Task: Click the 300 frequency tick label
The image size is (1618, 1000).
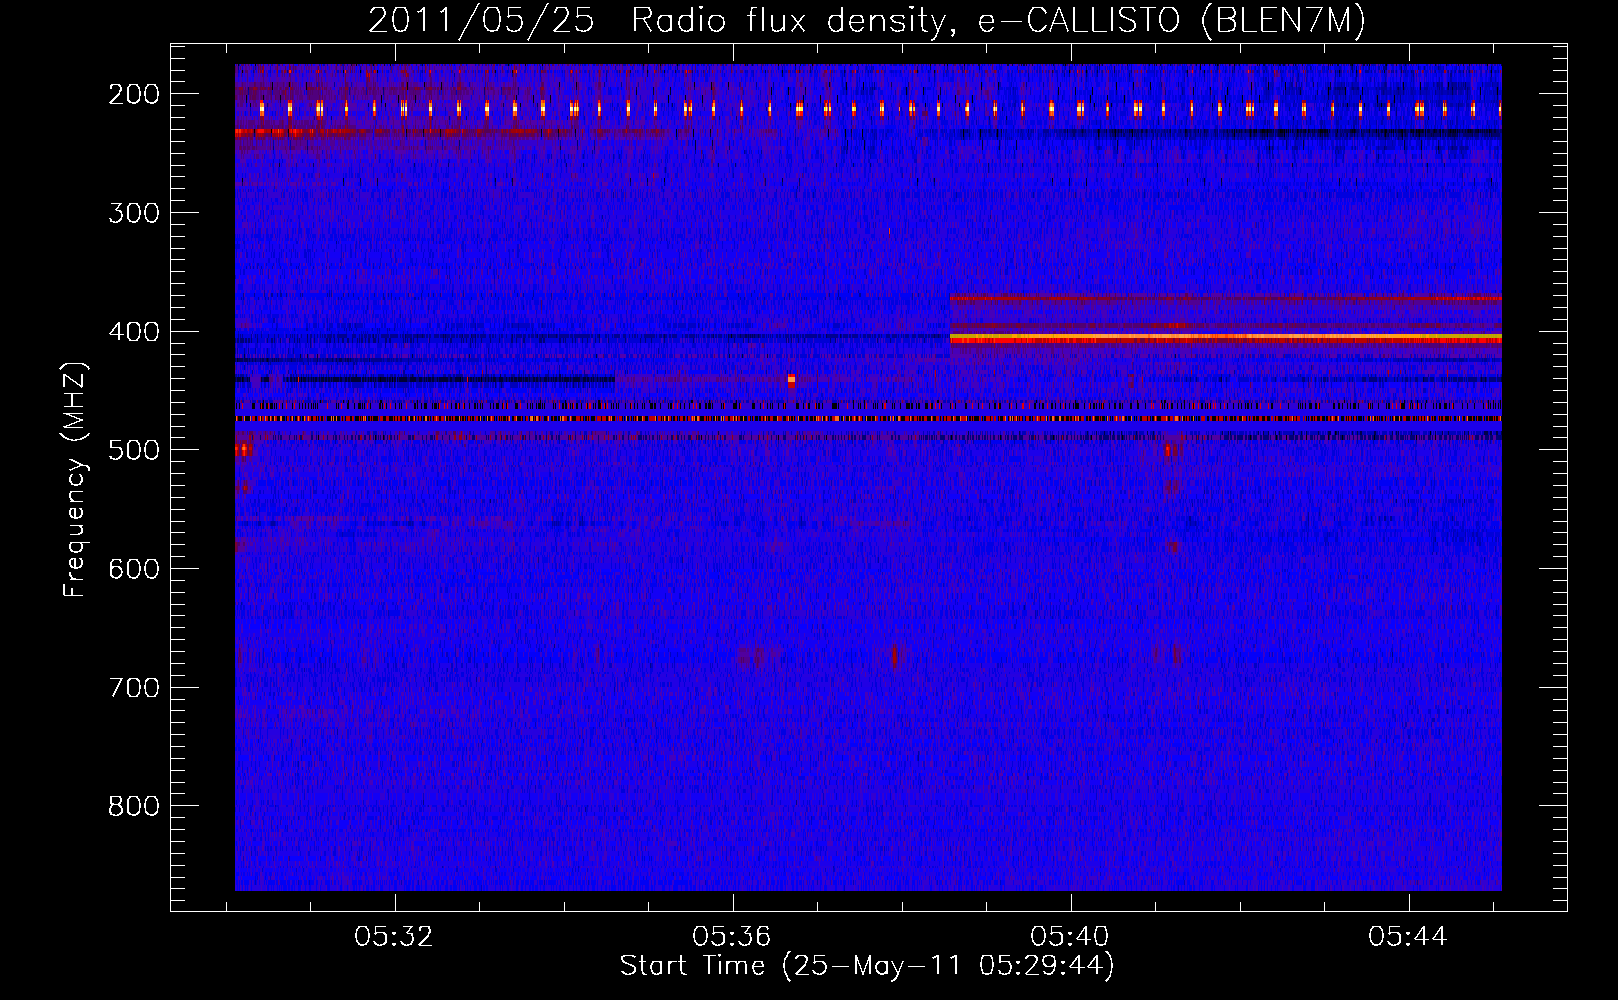Action: click(x=134, y=213)
